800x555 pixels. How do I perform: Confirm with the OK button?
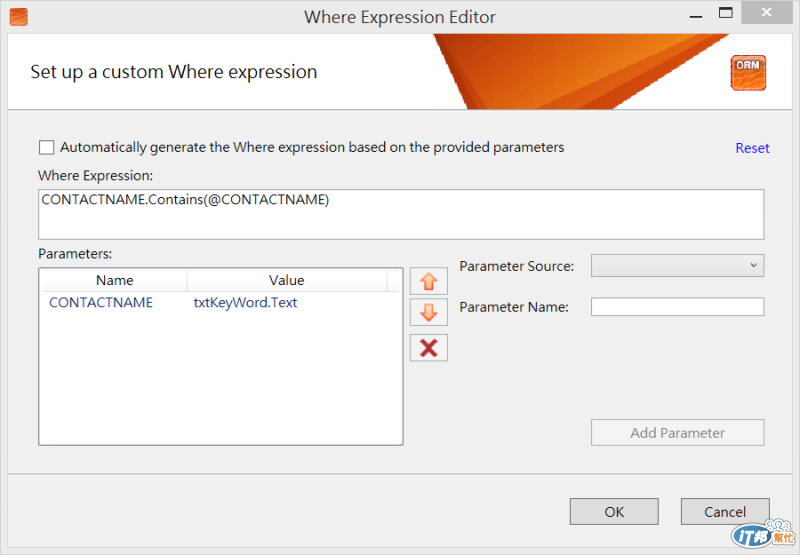[x=614, y=512]
